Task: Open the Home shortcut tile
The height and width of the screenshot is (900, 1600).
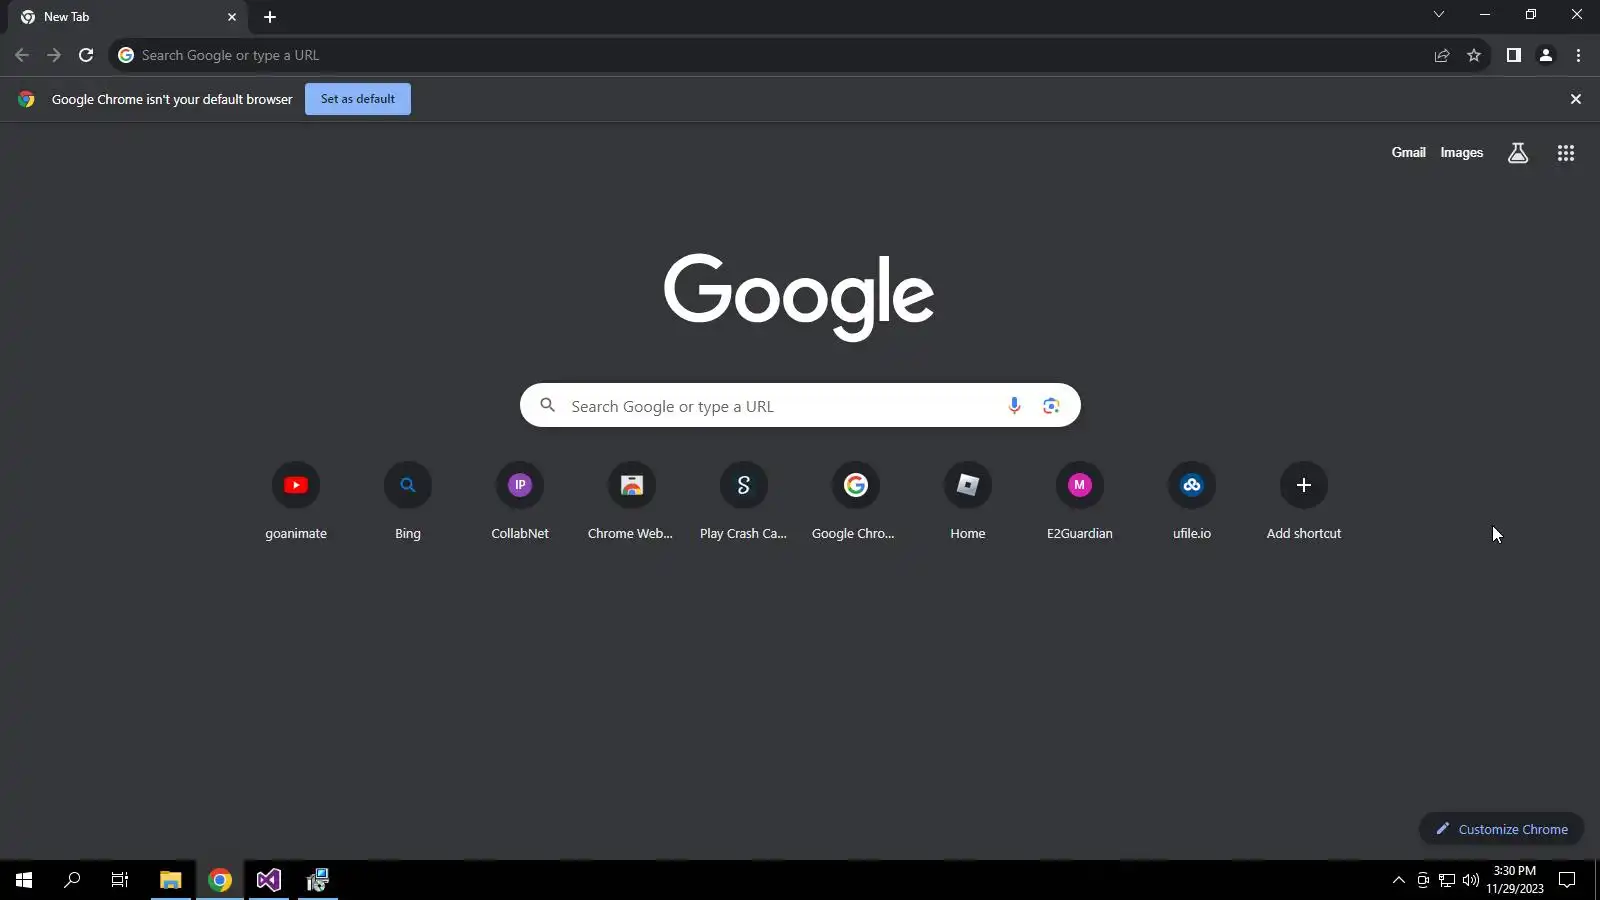Action: click(968, 502)
